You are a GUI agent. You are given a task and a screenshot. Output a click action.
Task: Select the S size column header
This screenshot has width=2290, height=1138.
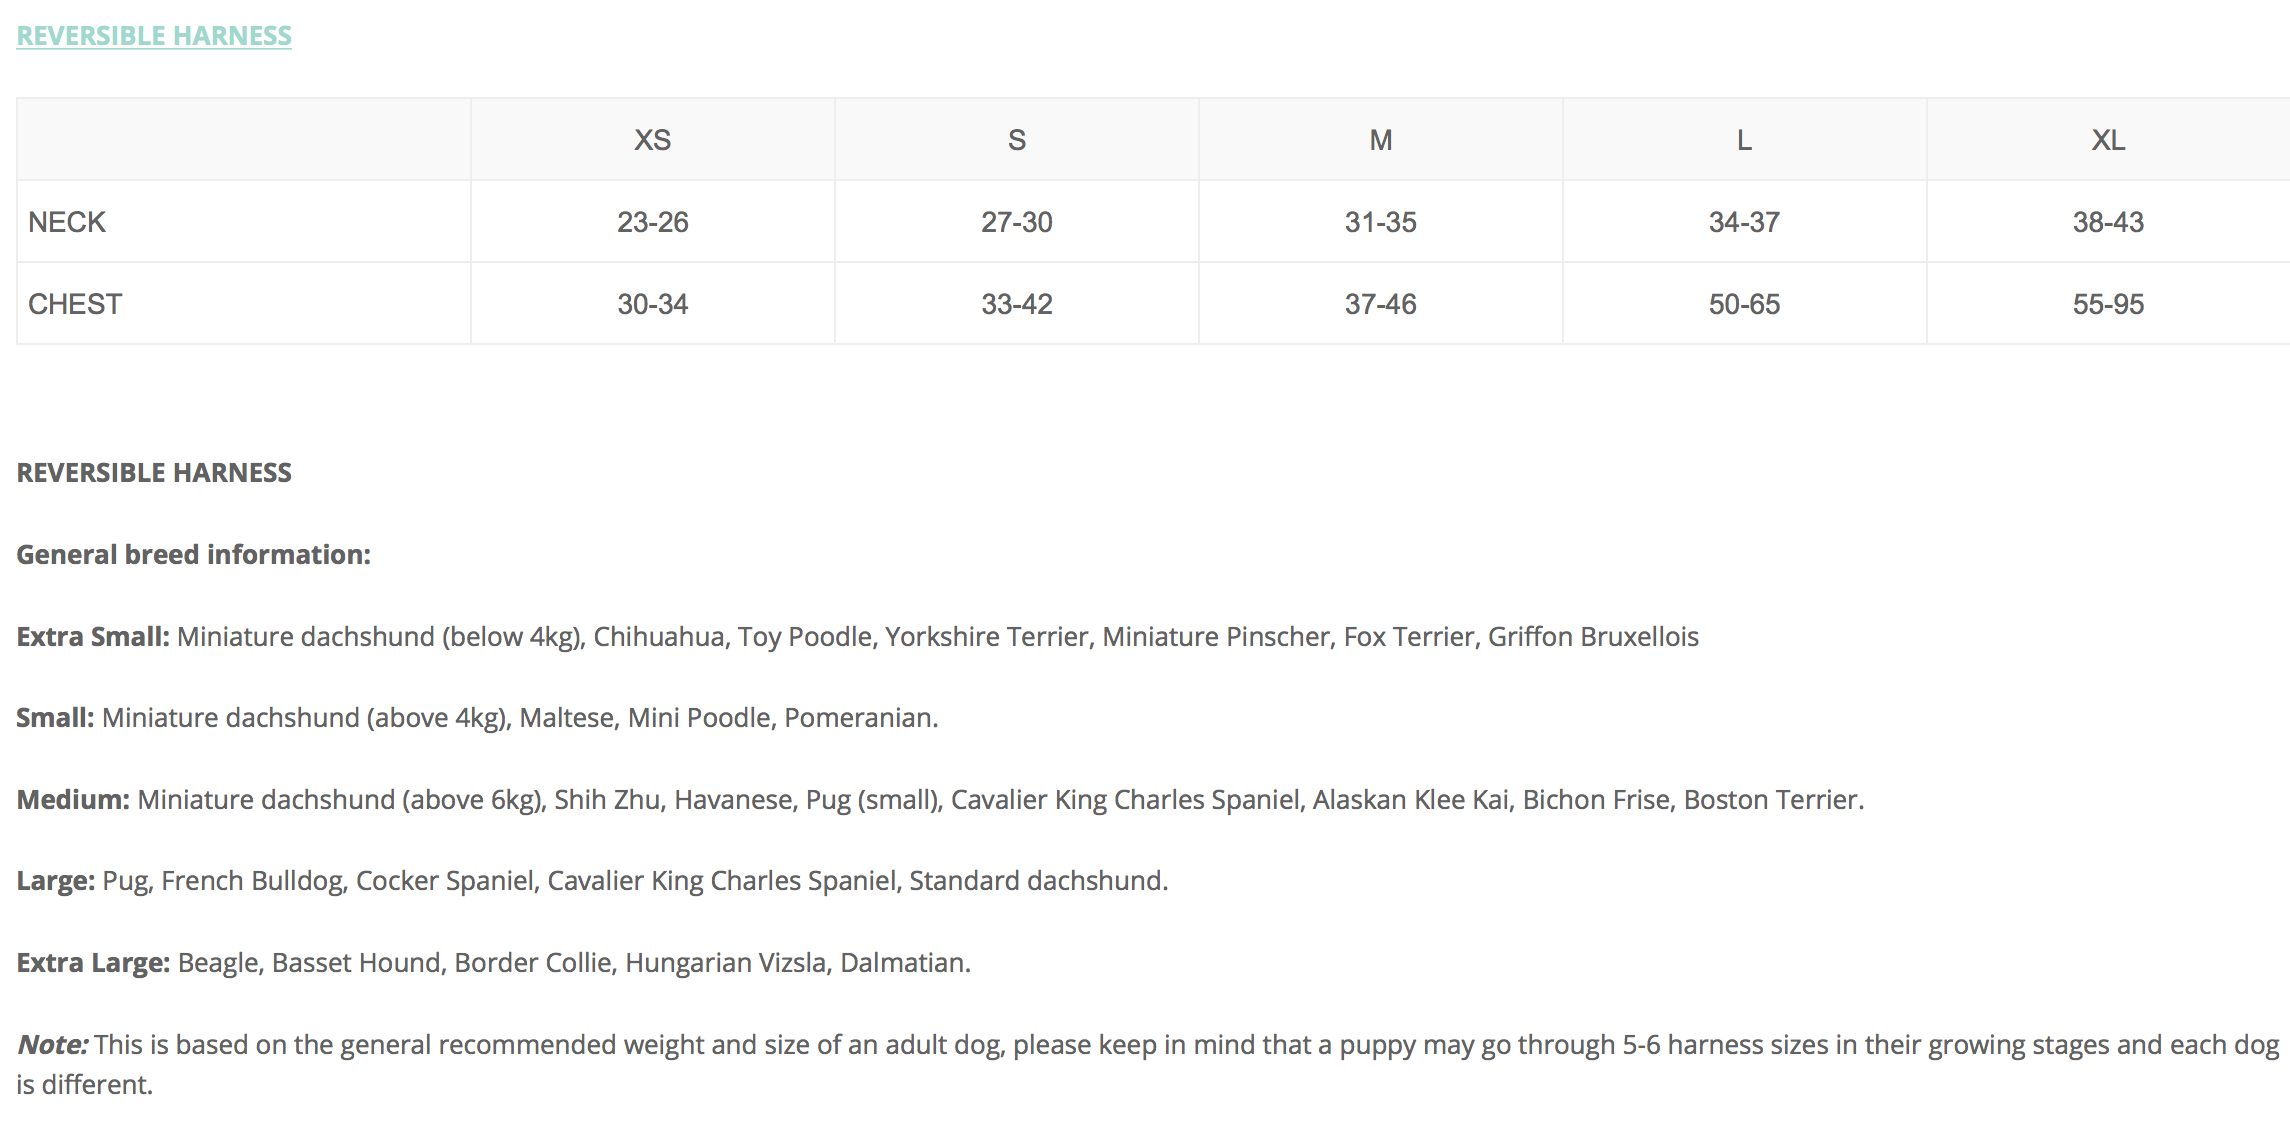[1016, 140]
